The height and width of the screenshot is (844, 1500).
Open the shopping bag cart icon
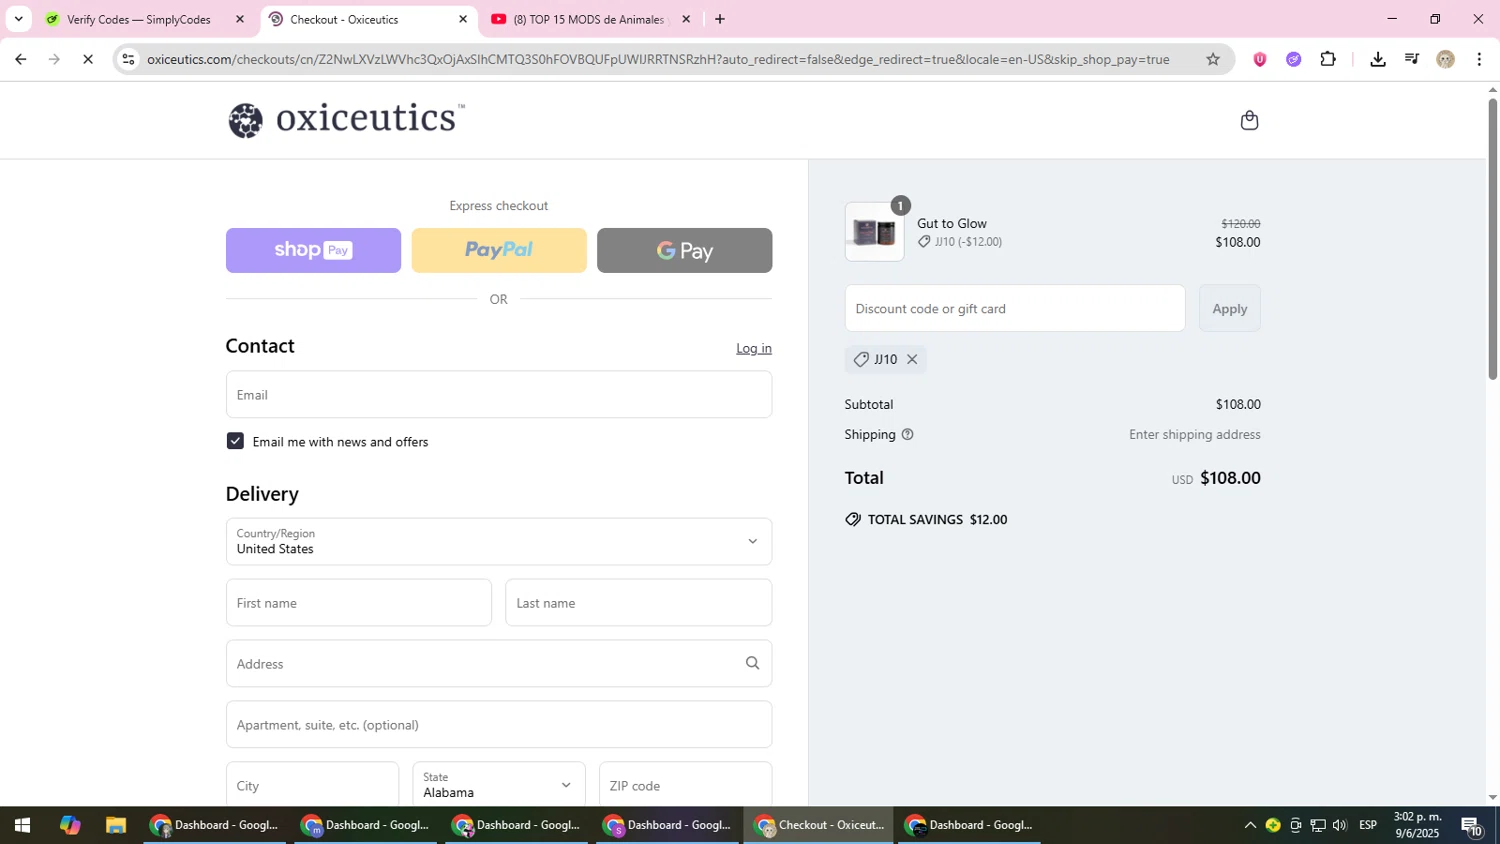(x=1249, y=120)
